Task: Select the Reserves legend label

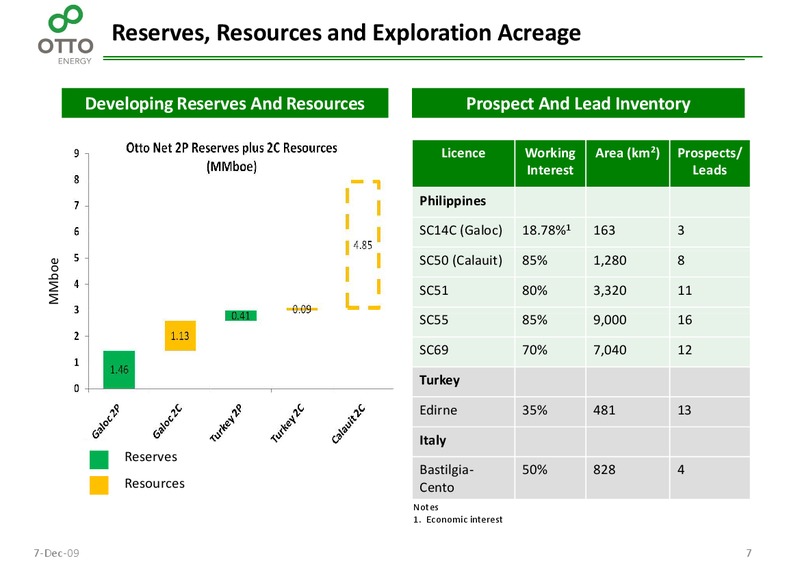Action: coord(151,457)
